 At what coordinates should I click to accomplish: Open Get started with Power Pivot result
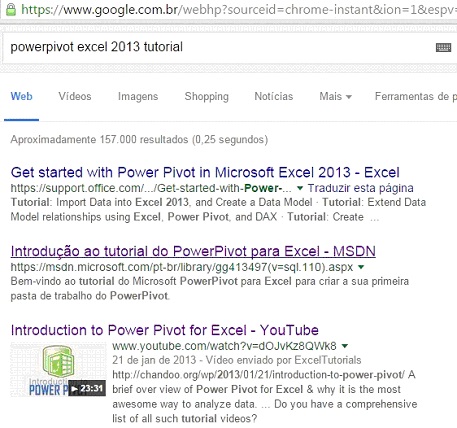(205, 172)
